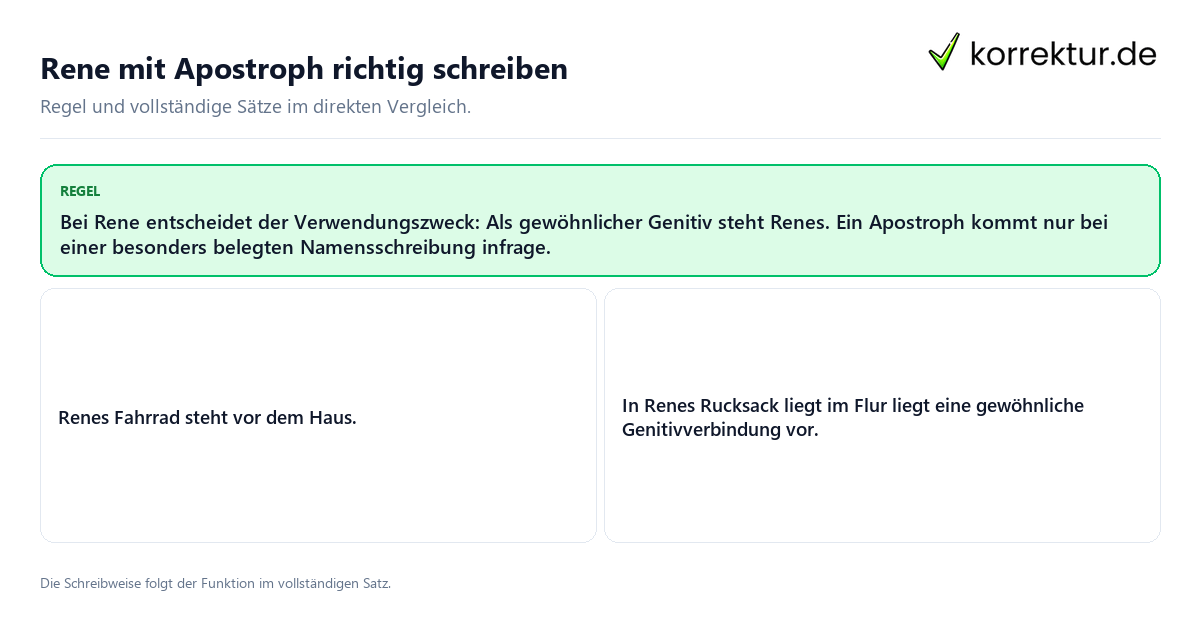Click the green 'REGEL' label
1200x630 pixels.
click(80, 191)
